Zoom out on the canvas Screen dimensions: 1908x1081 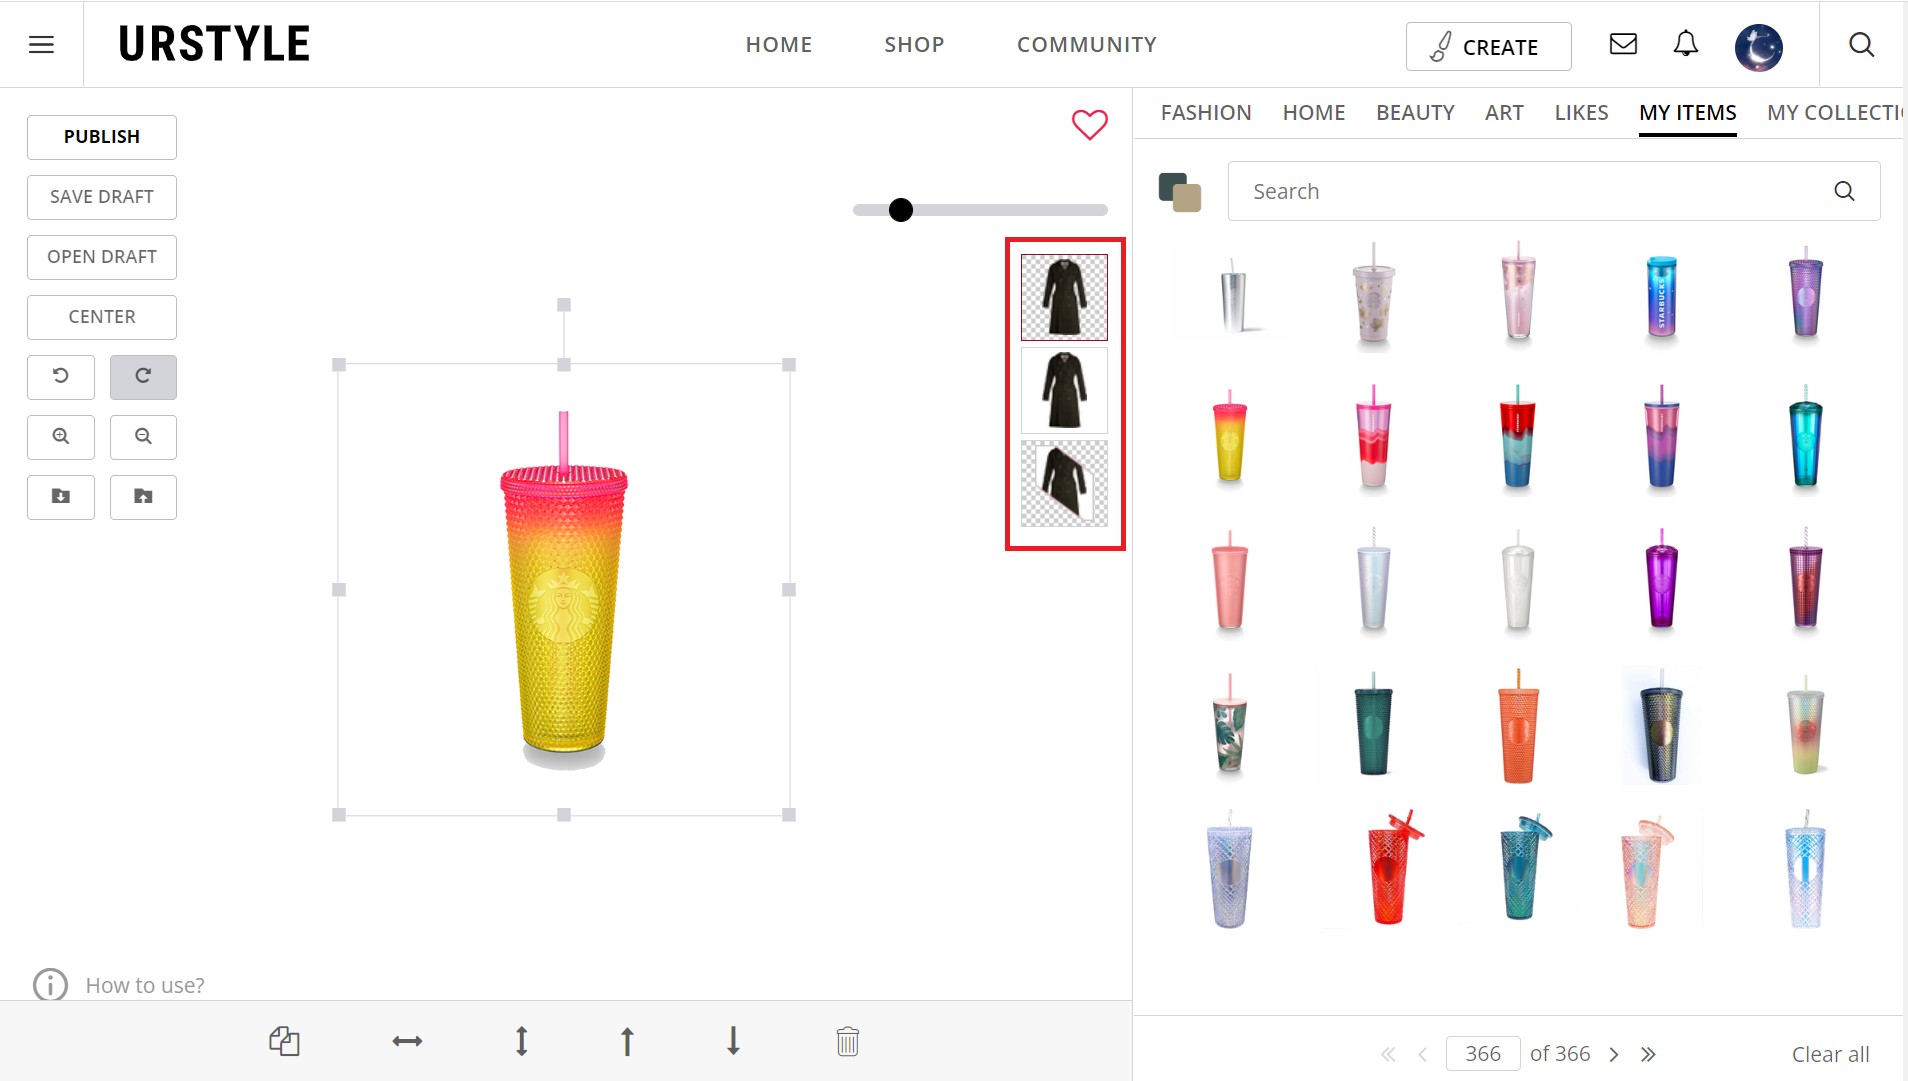pyautogui.click(x=143, y=437)
